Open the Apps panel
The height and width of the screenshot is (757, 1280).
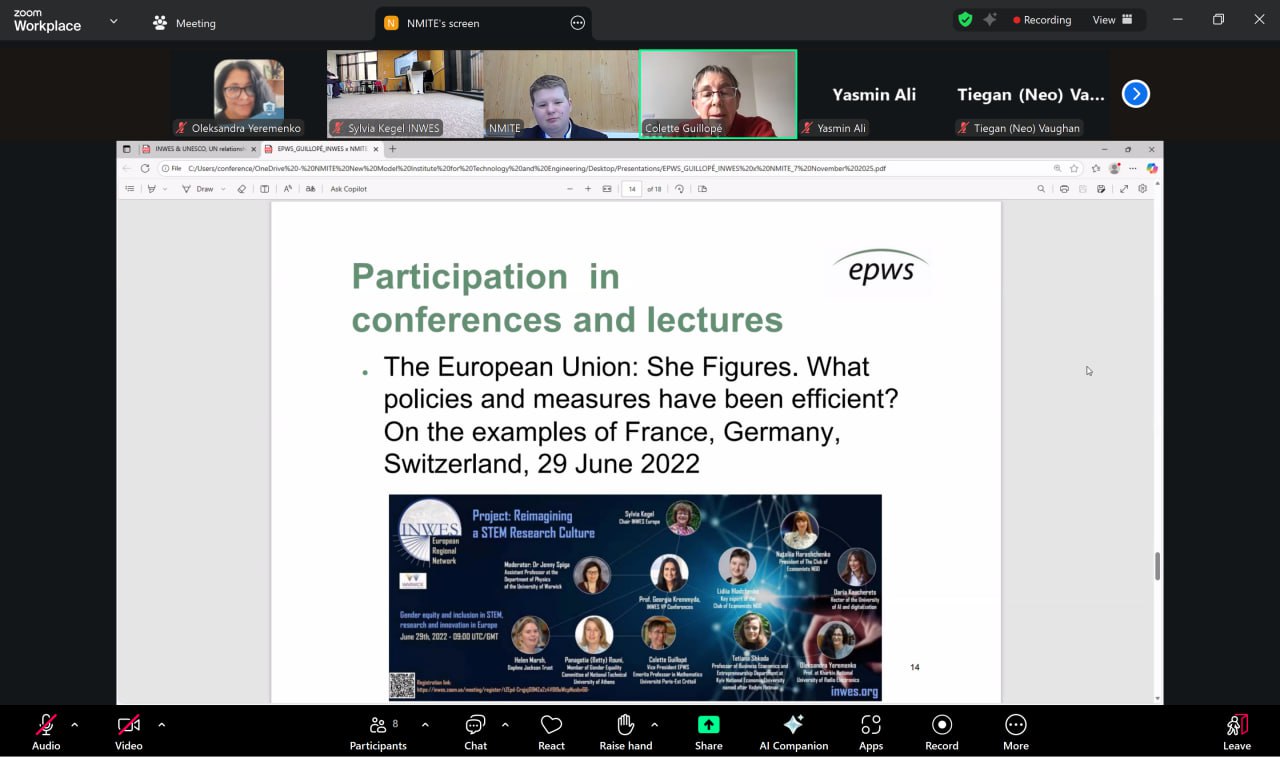pyautogui.click(x=871, y=731)
